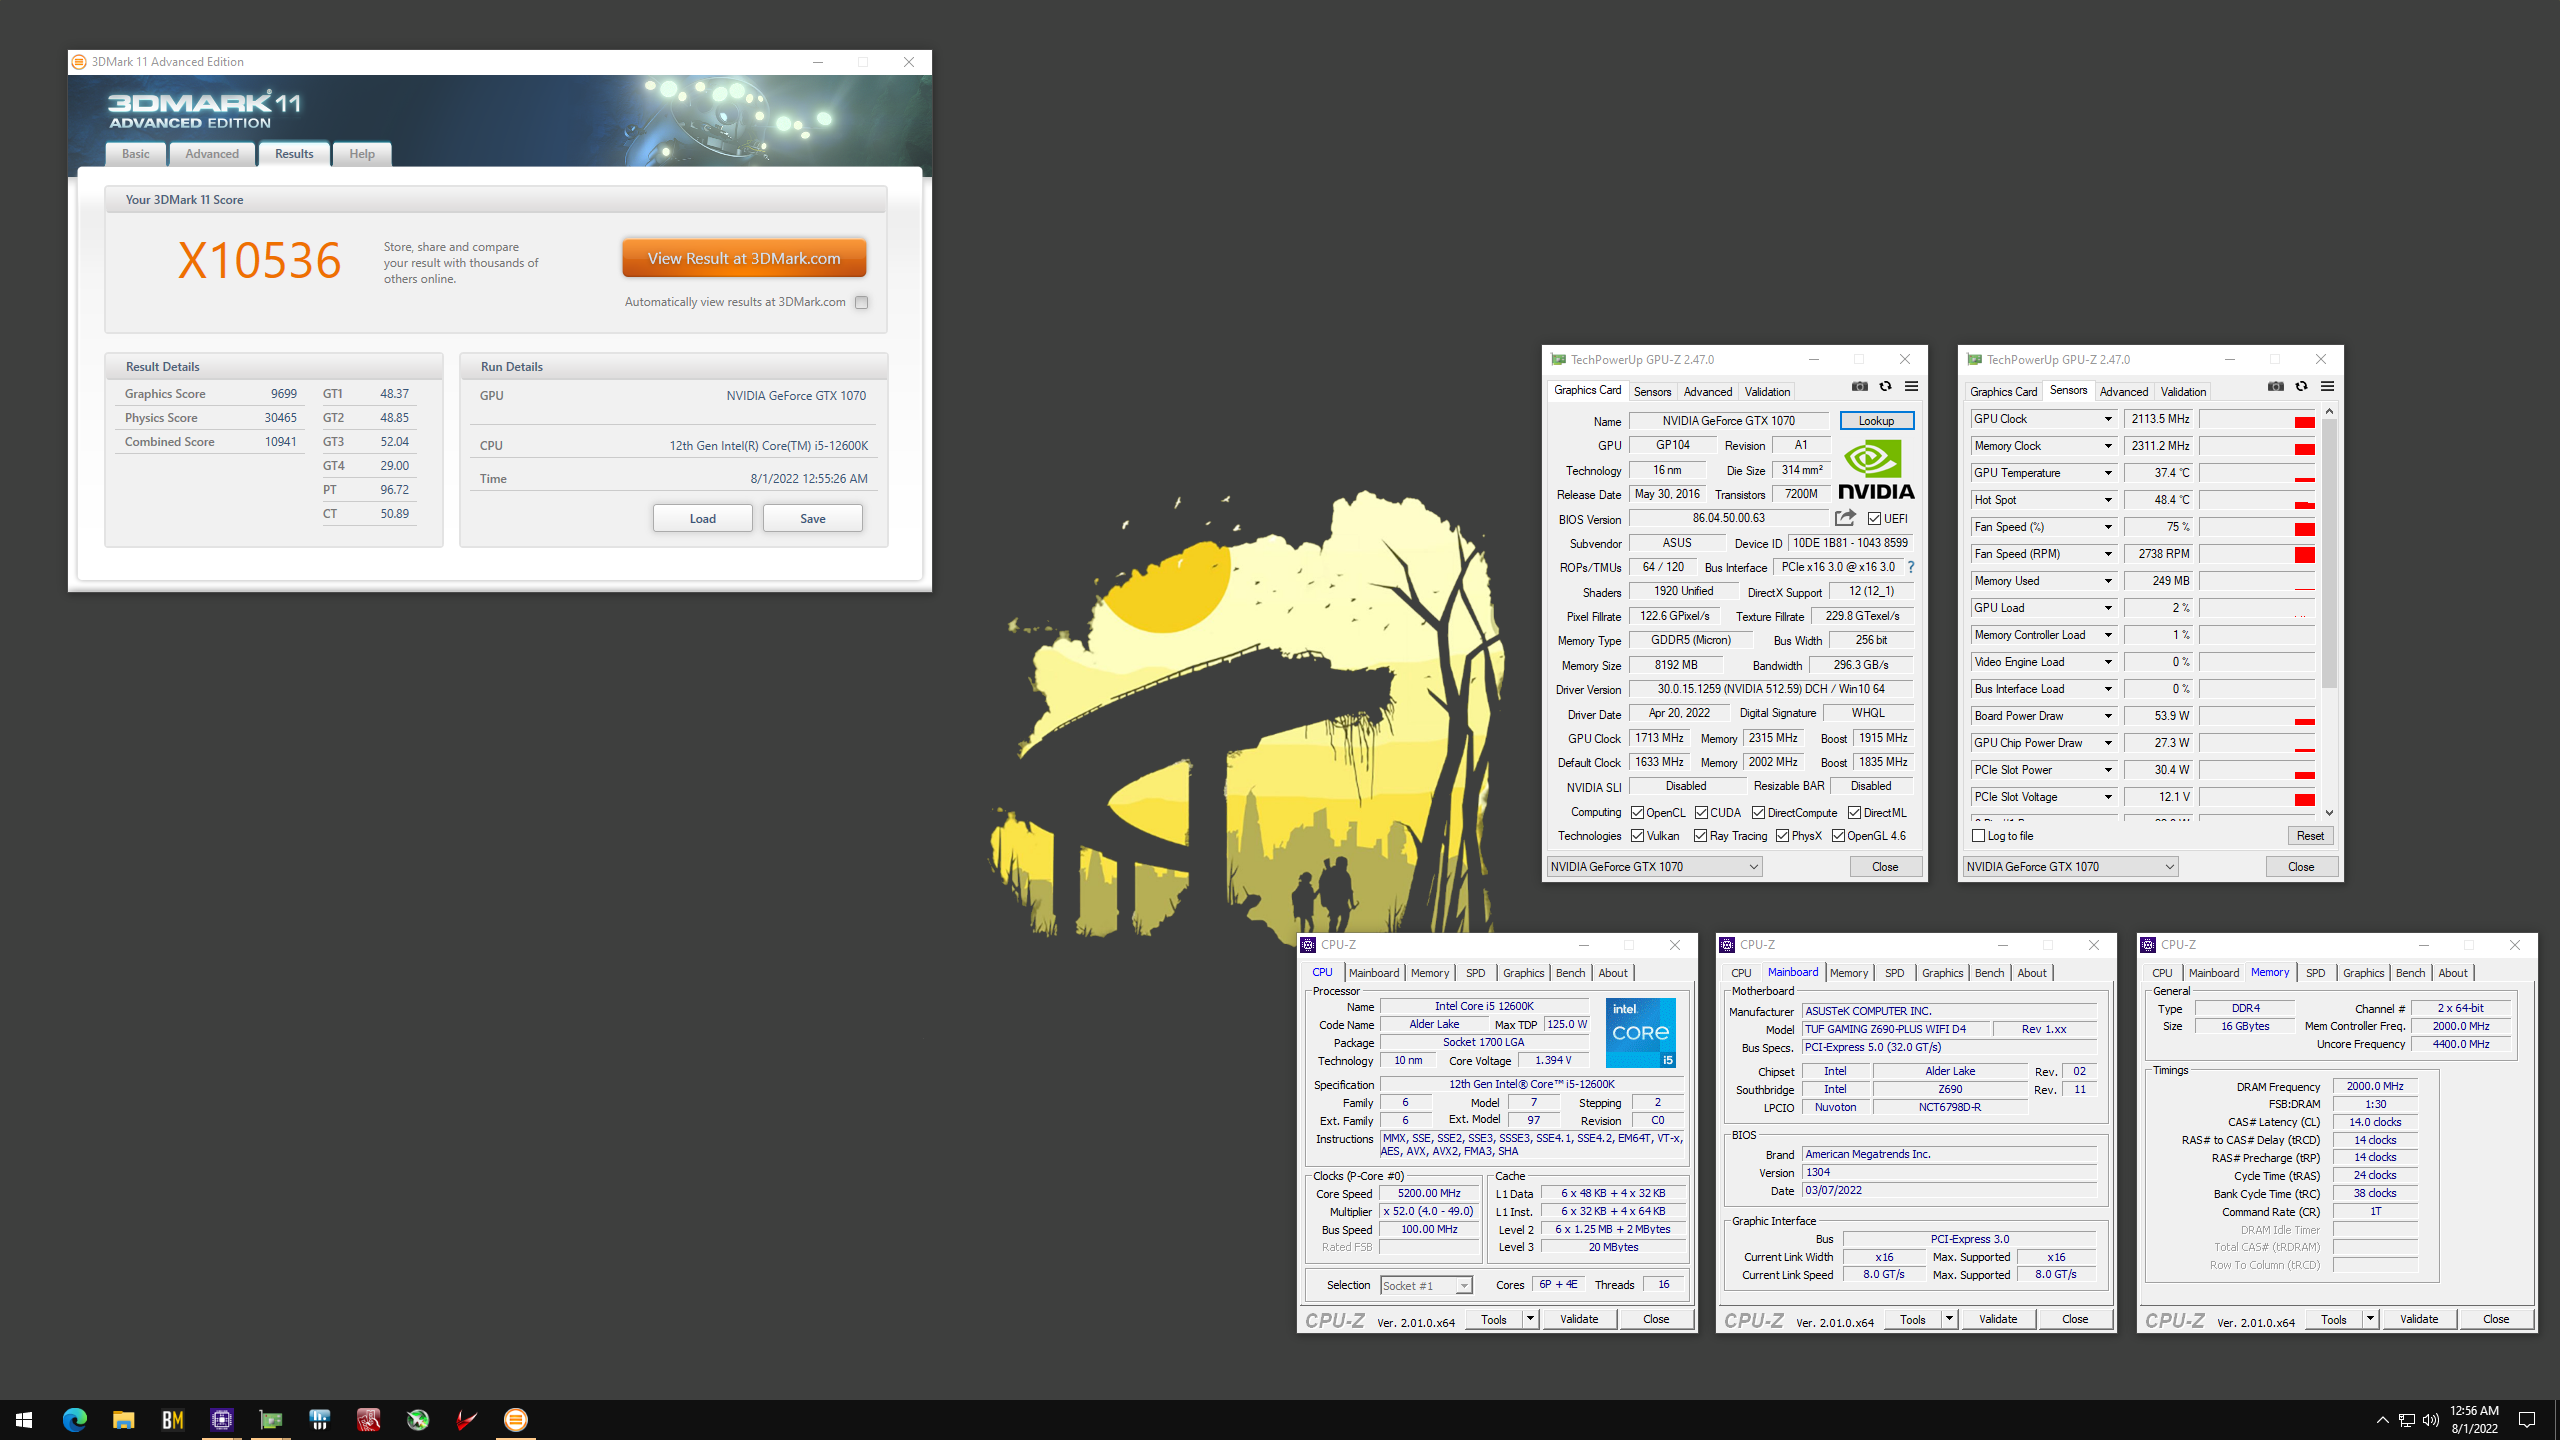Open the Bench tab in CPU-Z CPU window
Viewport: 2560px width, 1440px height.
coord(1570,973)
